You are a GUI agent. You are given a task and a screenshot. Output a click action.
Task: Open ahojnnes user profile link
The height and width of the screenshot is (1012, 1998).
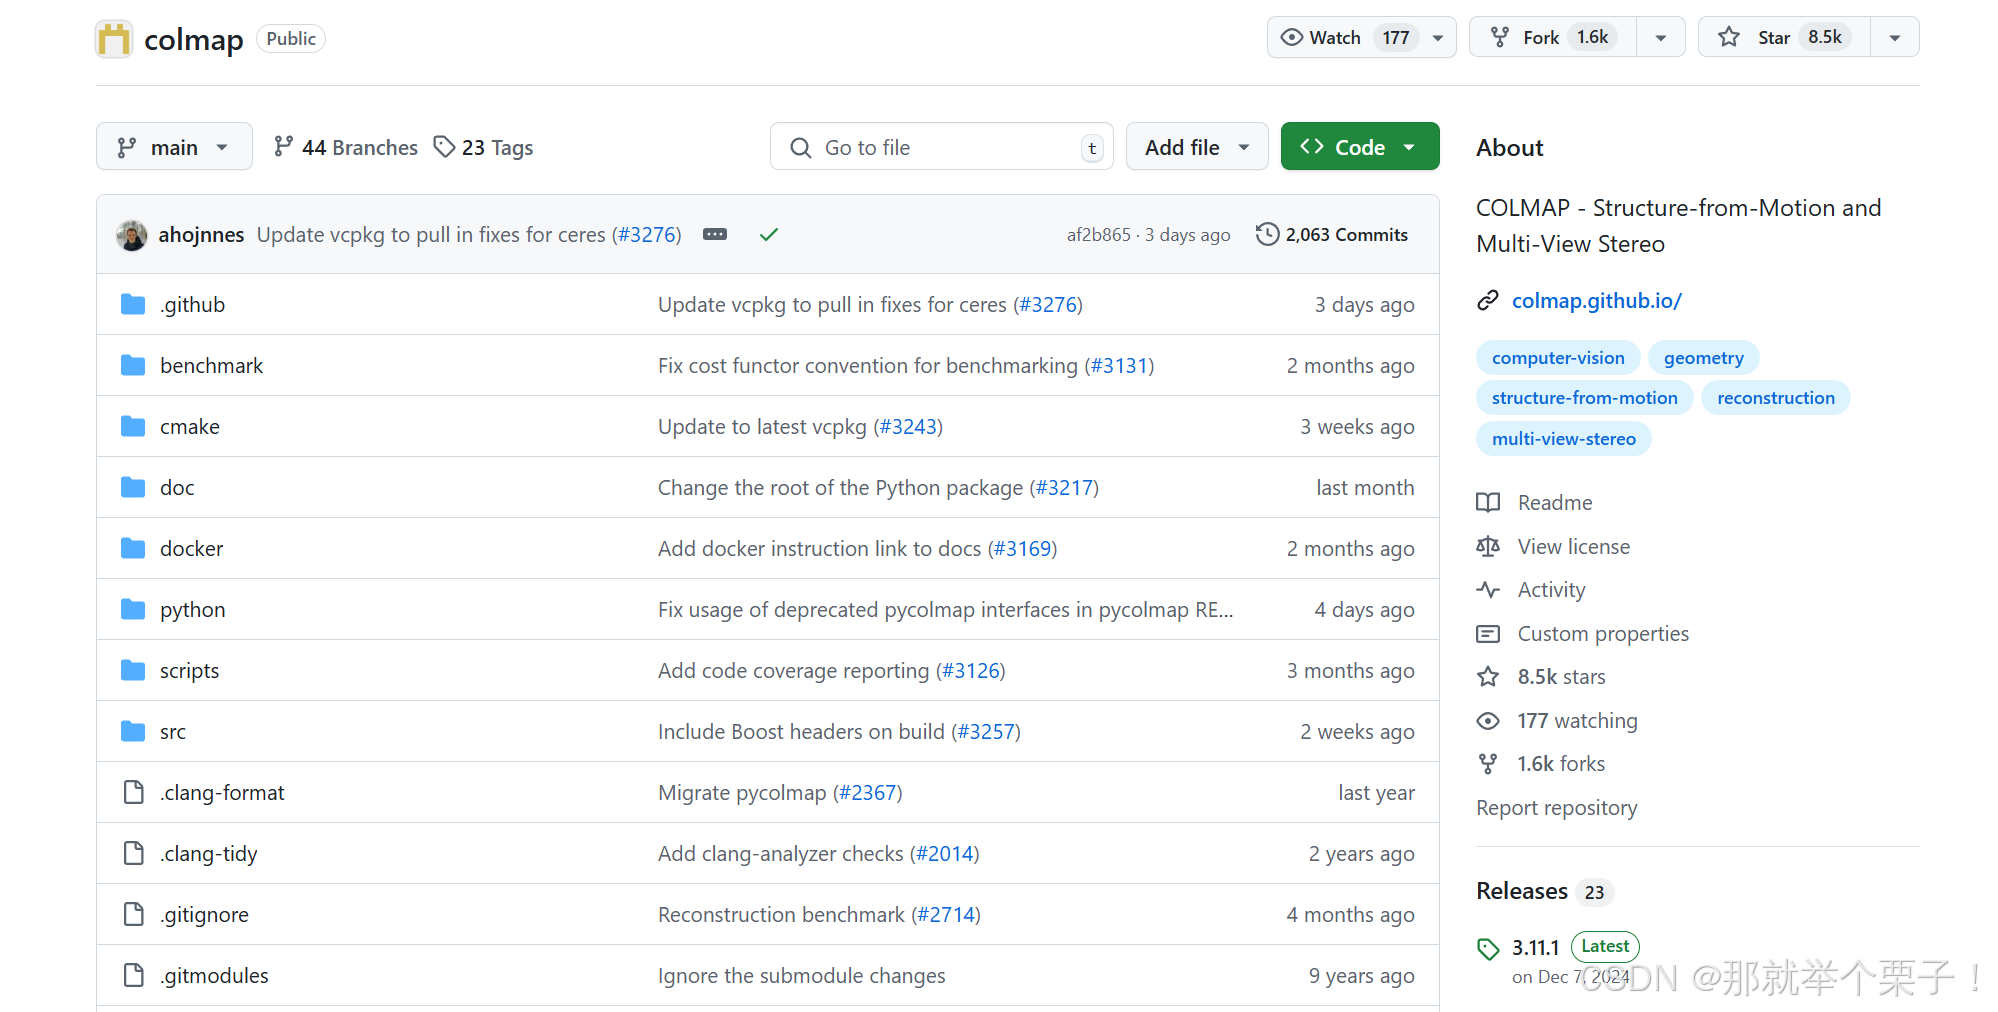pos(201,235)
